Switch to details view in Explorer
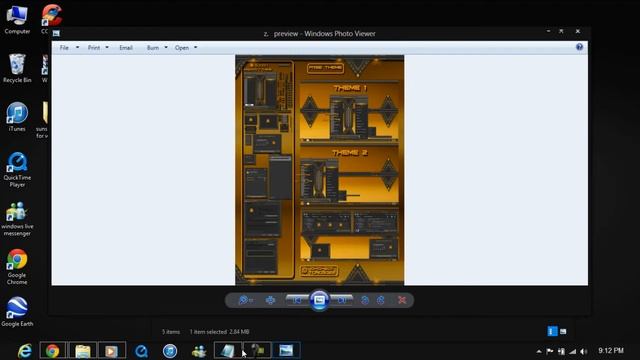Image resolution: width=640 pixels, height=360 pixels. coord(552,331)
